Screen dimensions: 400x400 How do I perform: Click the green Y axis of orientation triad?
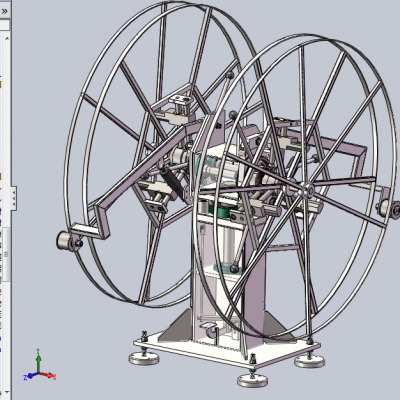tap(38, 361)
